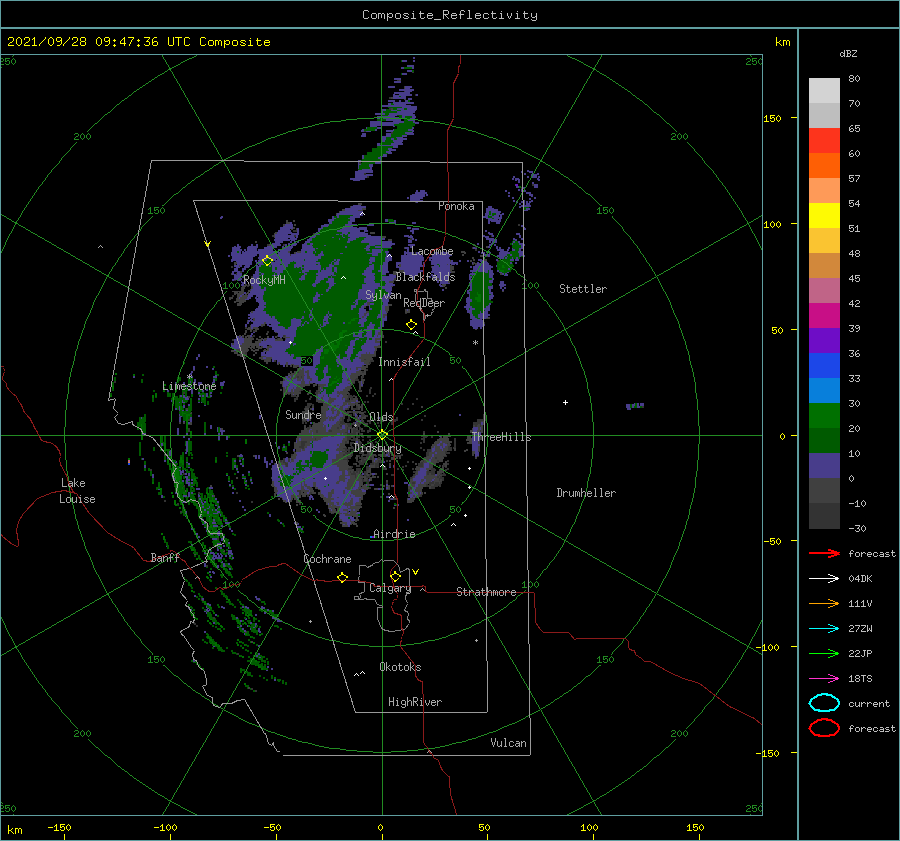Click the white plus marker west of Drumheller
900x841 pixels.
click(x=565, y=402)
